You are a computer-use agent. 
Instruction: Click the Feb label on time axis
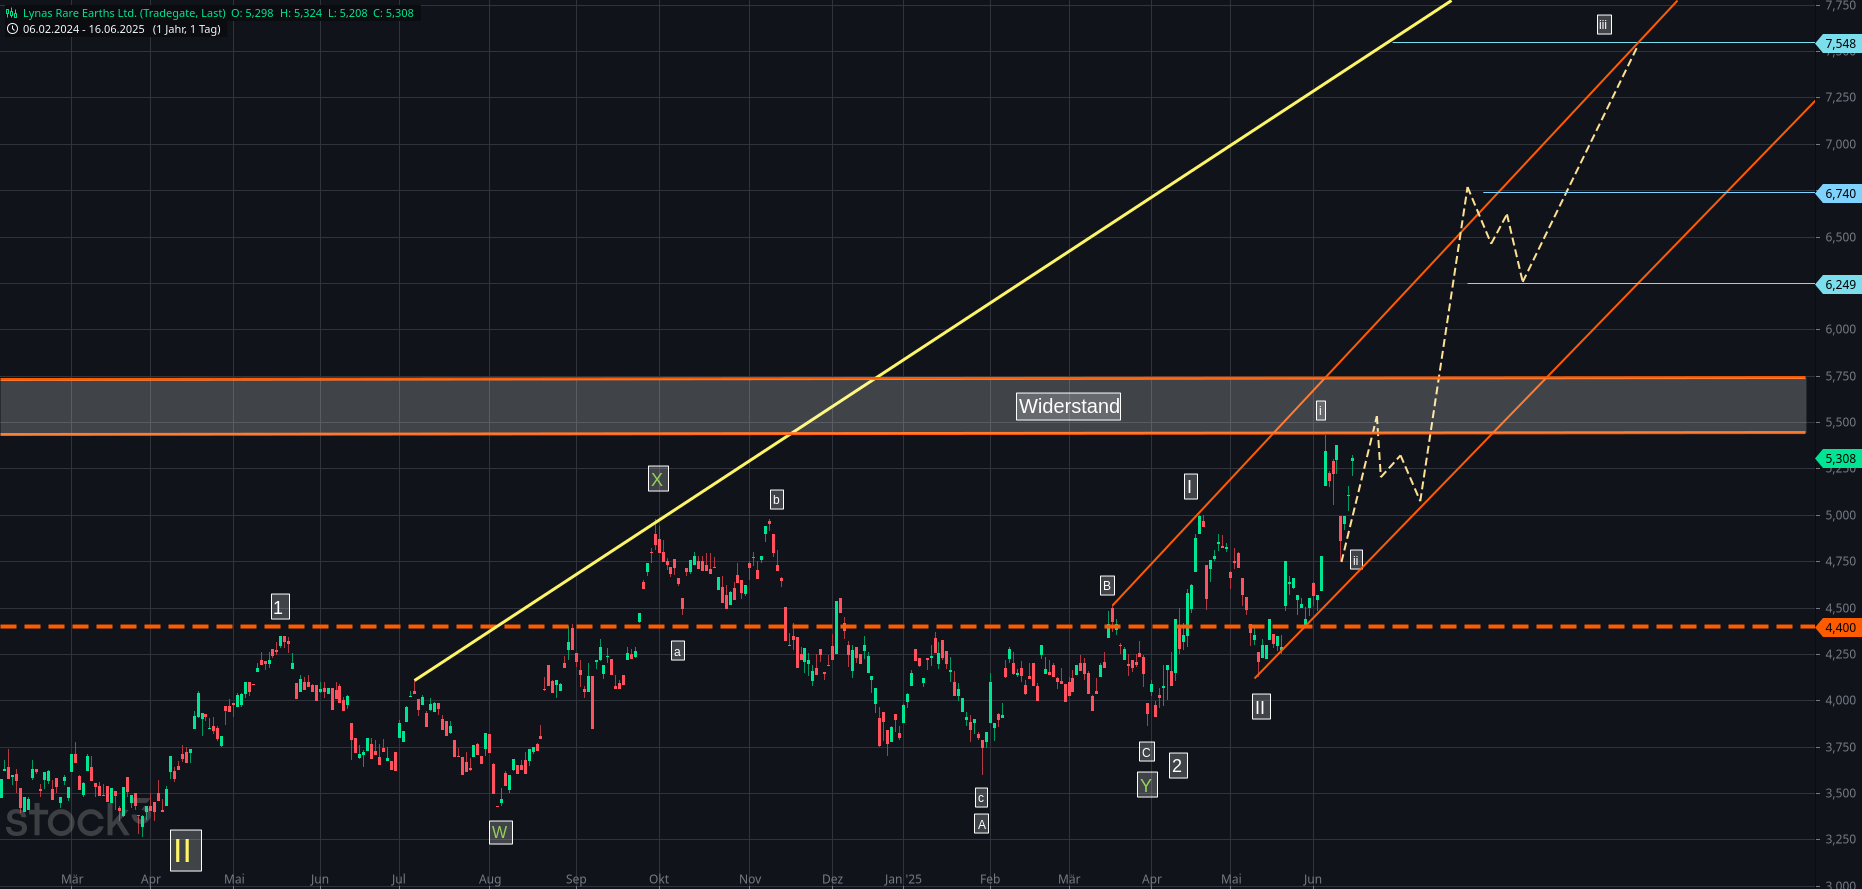point(990,879)
